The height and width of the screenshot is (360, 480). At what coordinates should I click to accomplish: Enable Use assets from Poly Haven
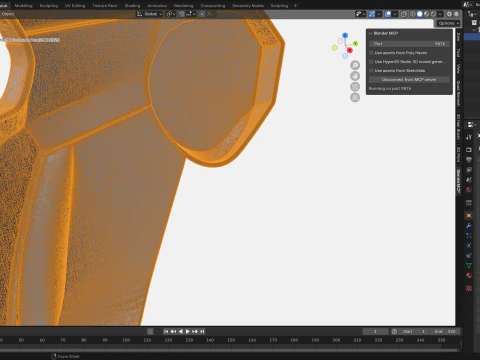pos(371,53)
